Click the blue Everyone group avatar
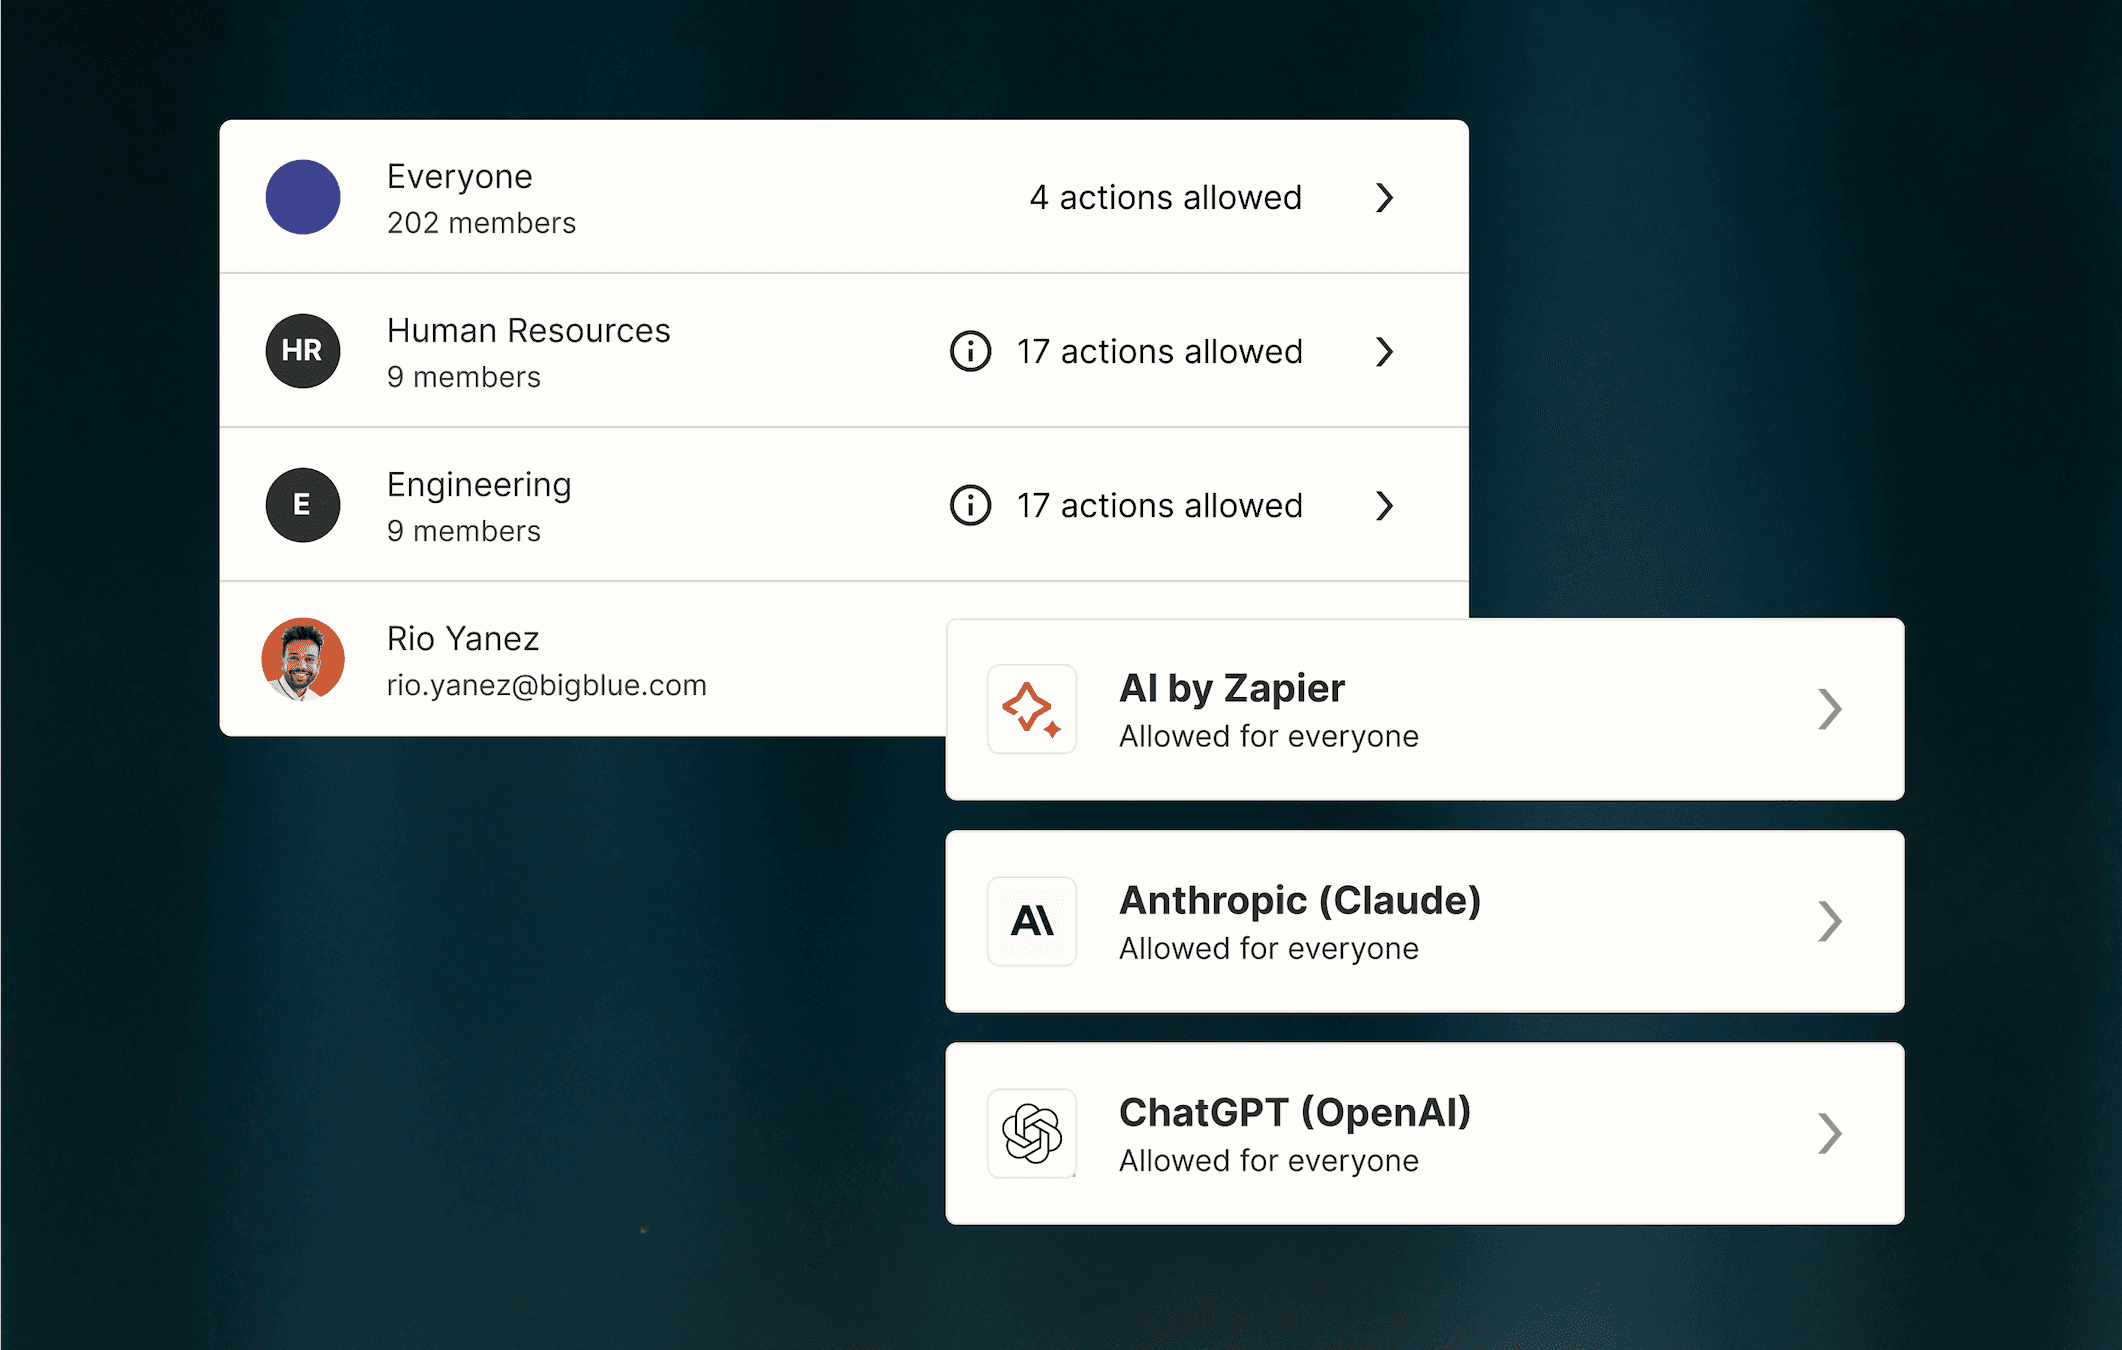This screenshot has height=1350, width=2122. point(303,197)
